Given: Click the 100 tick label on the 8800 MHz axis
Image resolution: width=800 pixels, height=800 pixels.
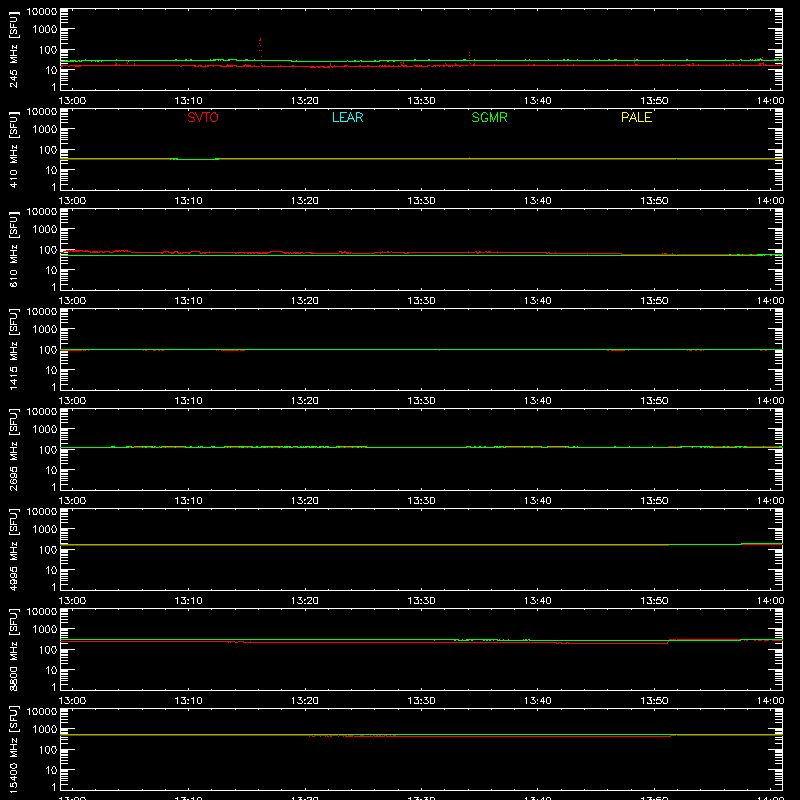Looking at the screenshot, I should 48,650.
